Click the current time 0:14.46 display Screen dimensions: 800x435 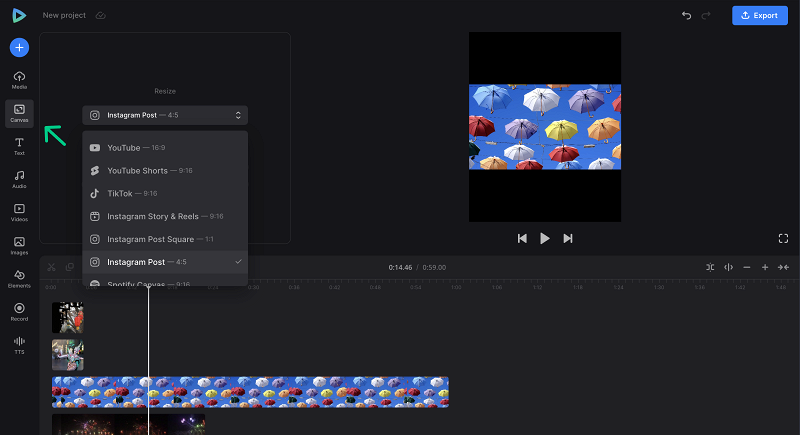click(x=400, y=267)
